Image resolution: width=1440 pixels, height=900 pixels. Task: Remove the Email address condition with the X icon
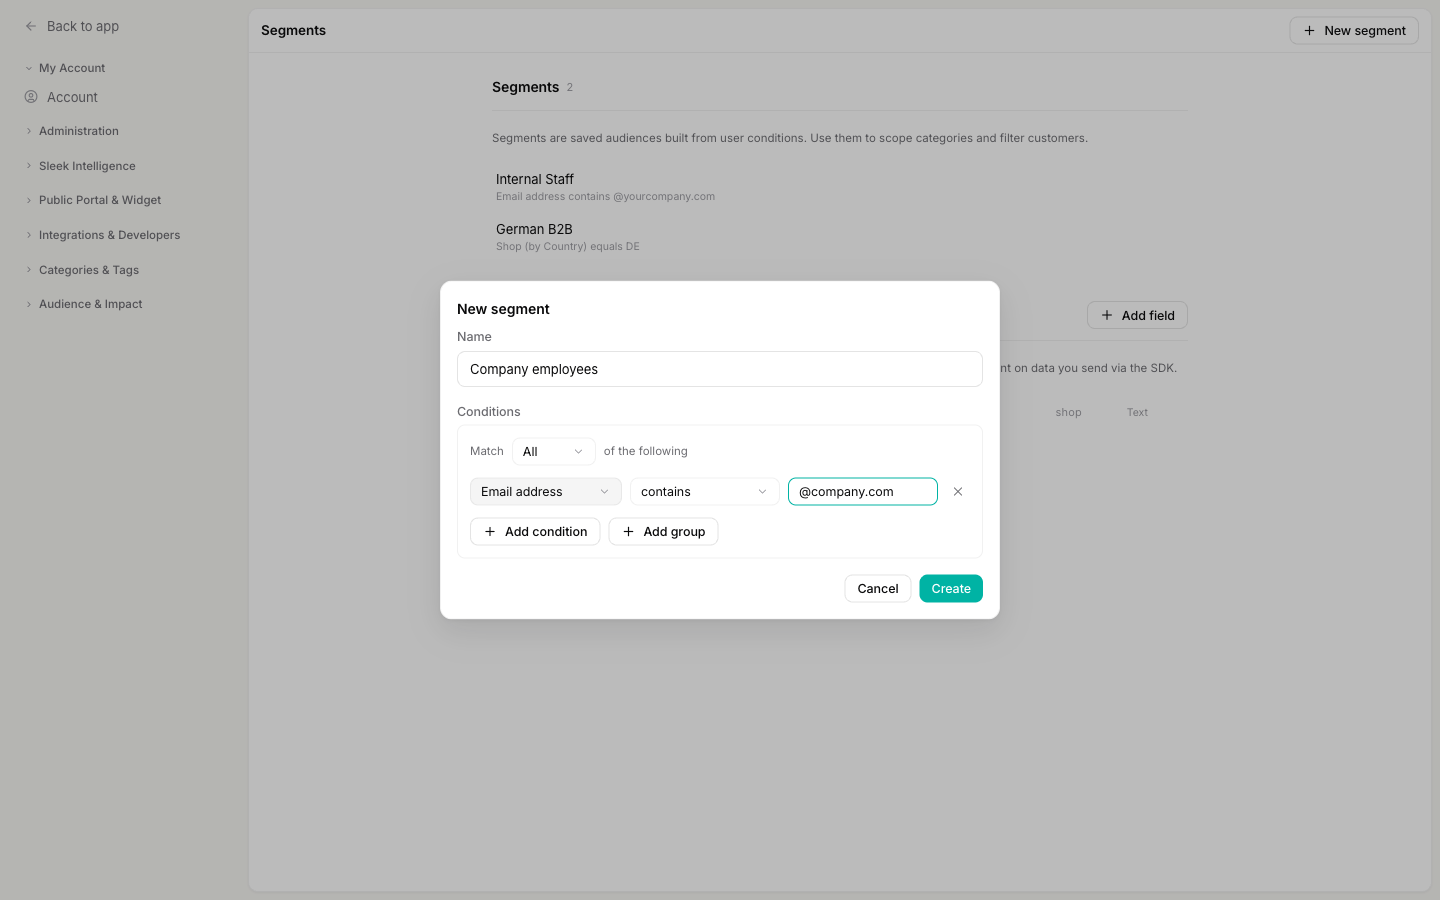point(958,492)
